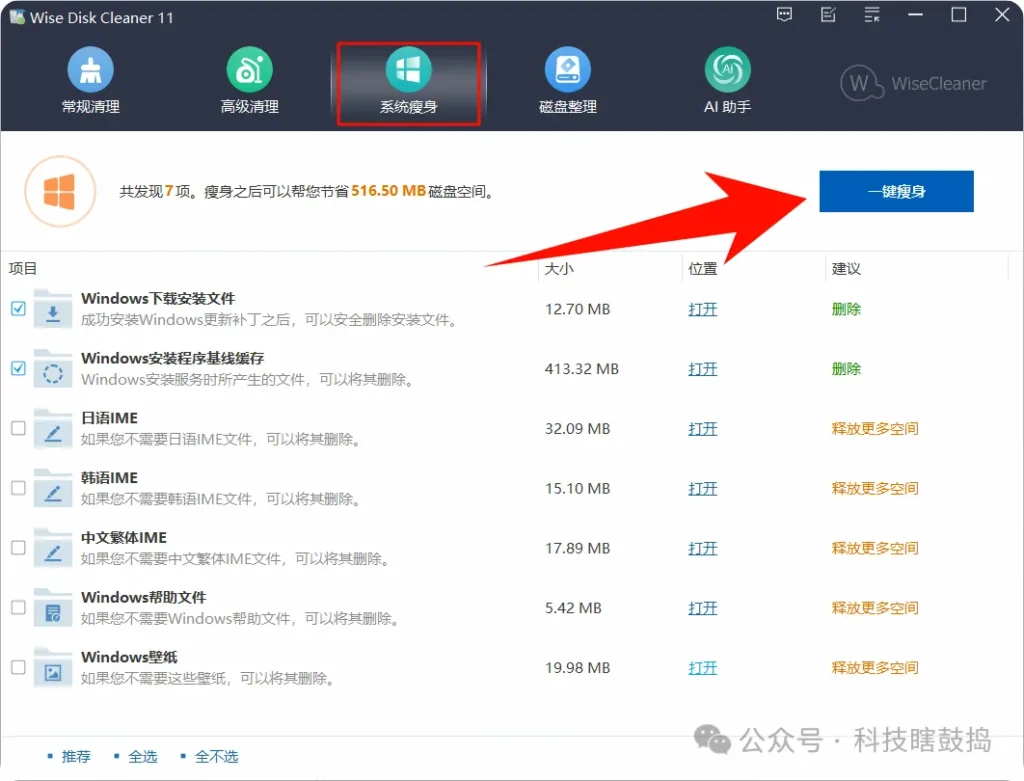Image resolution: width=1024 pixels, height=781 pixels.
Task: Click the 日语IME folder icon
Action: (53, 429)
